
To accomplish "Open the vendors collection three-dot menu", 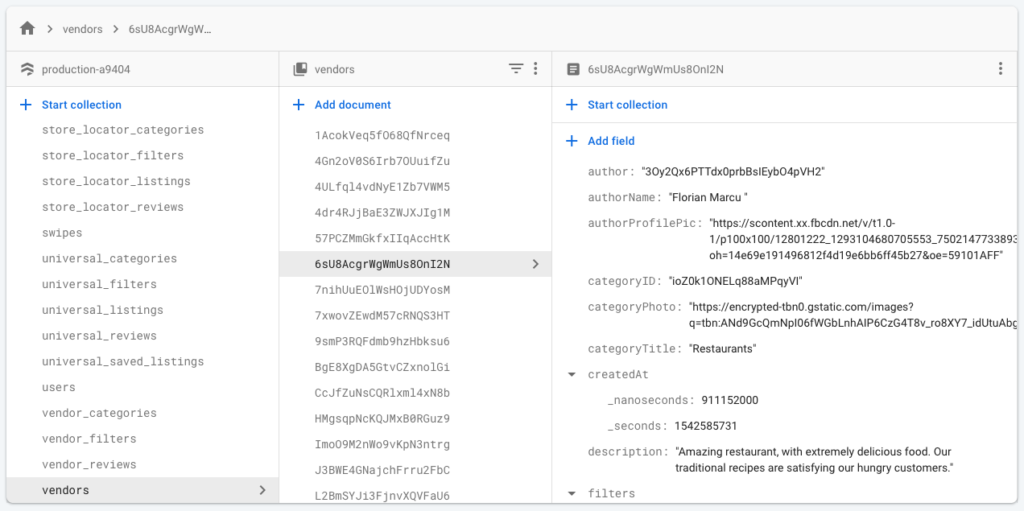I will pyautogui.click(x=536, y=69).
